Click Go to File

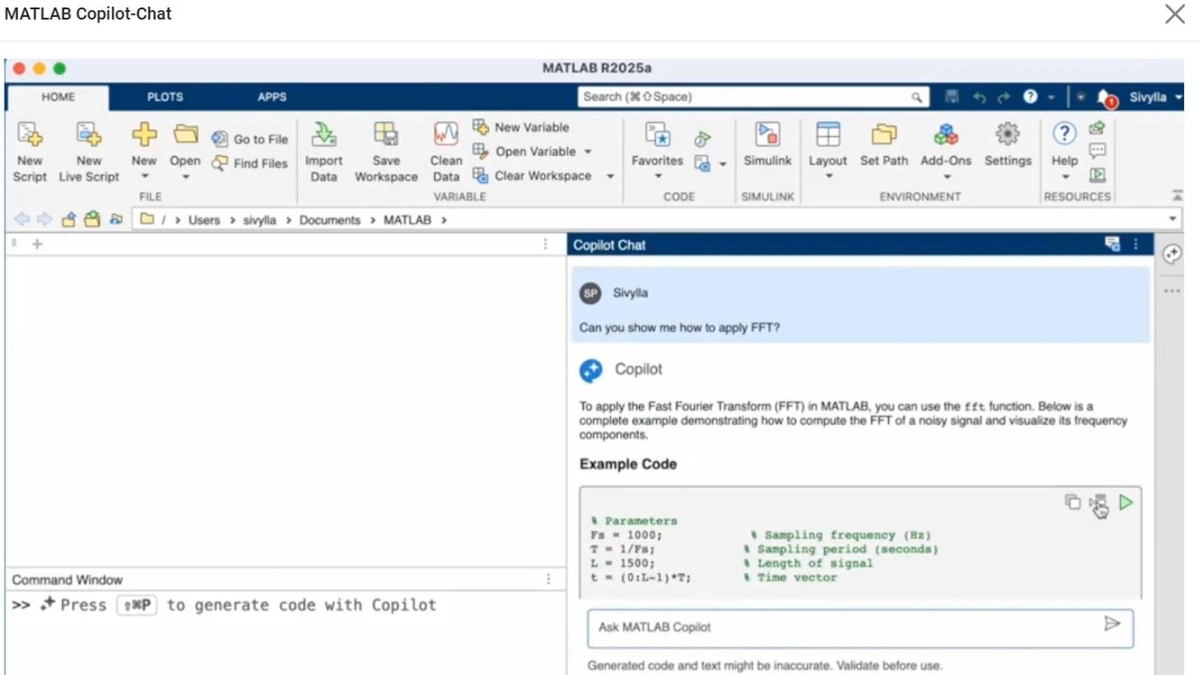(249, 139)
